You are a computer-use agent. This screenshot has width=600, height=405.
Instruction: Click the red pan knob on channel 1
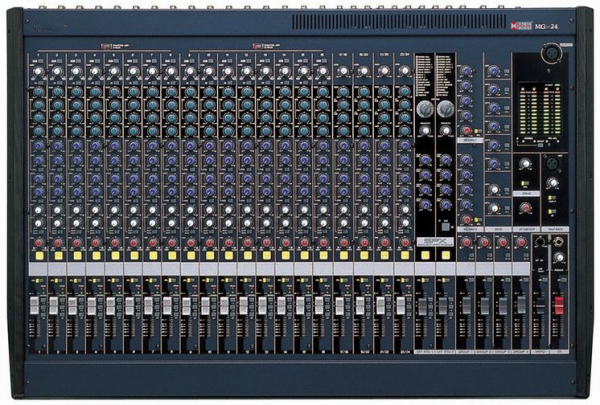36,242
